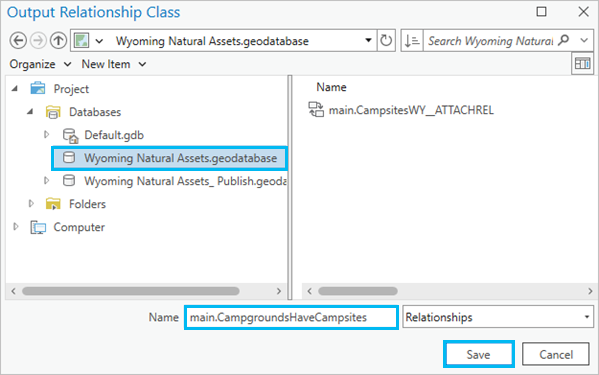Cancel the dialog
This screenshot has width=599, height=375.
coord(555,354)
